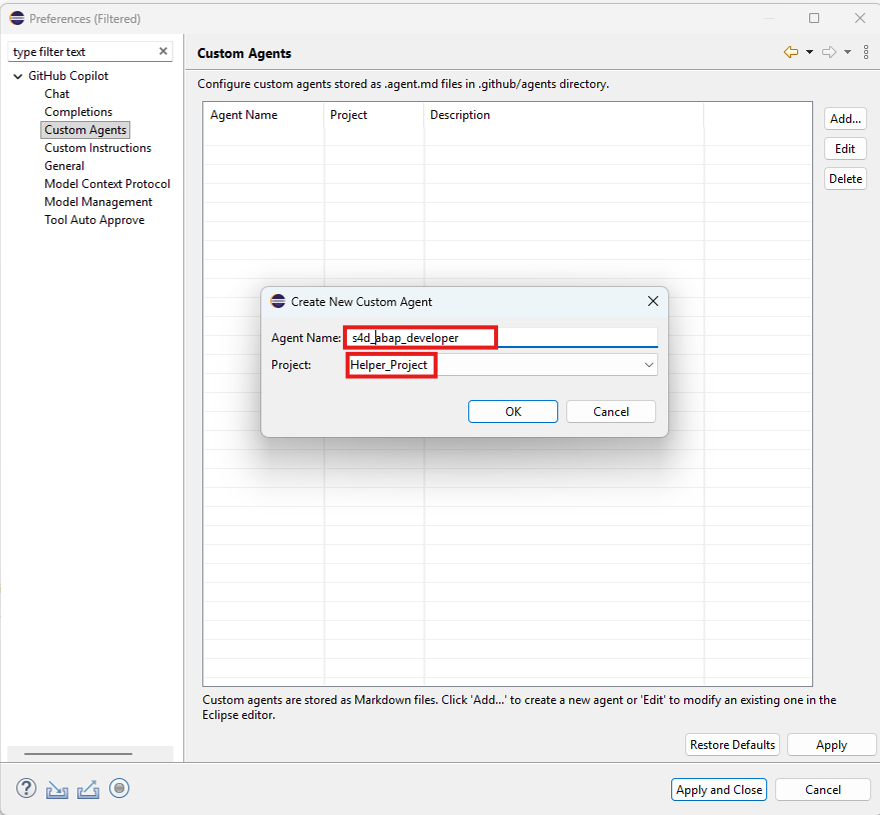Open the Completions preferences page
This screenshot has width=880, height=815.
coord(78,112)
